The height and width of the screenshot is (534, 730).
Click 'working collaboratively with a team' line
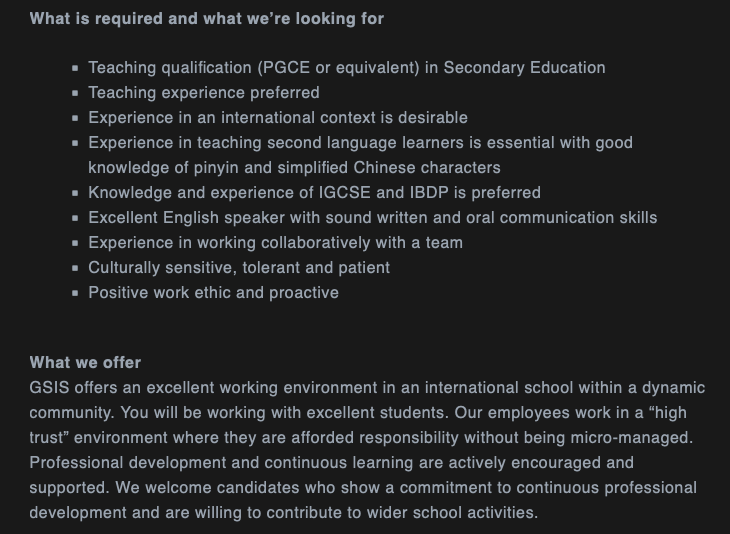[276, 243]
